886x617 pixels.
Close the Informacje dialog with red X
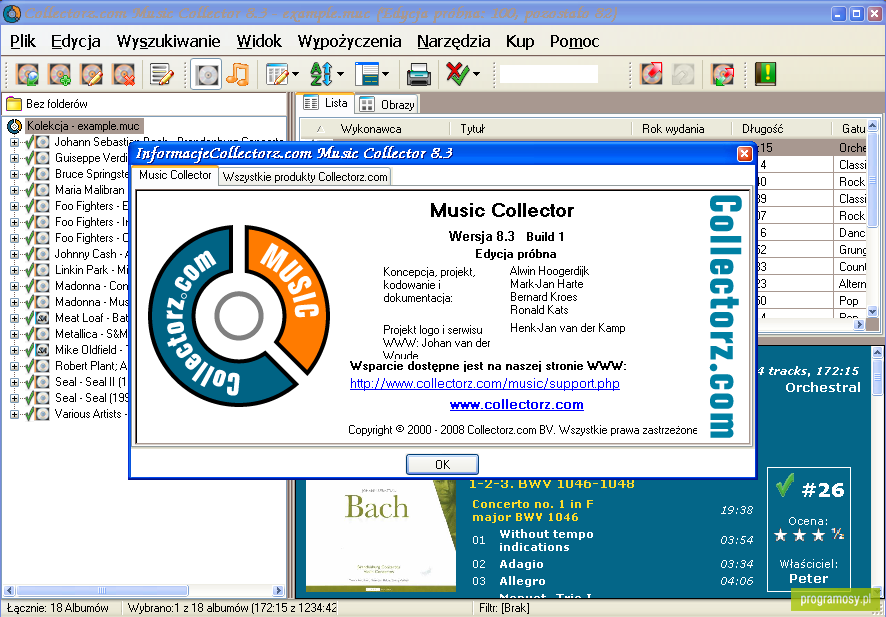tap(745, 154)
